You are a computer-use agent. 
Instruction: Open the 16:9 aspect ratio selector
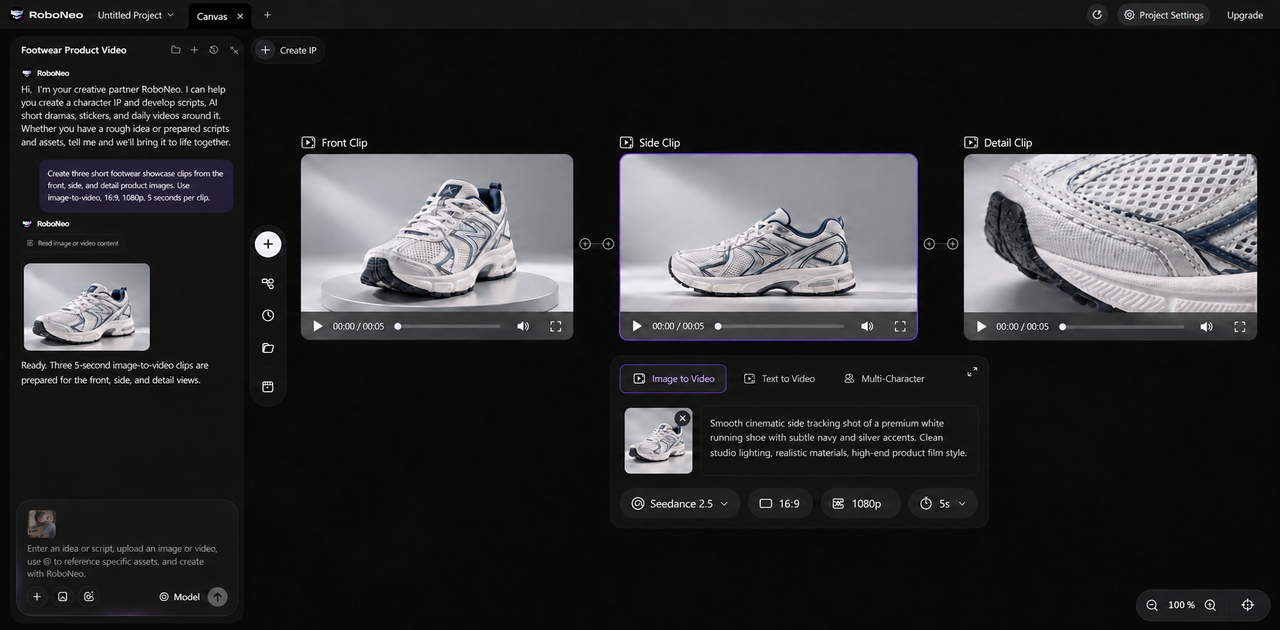click(x=780, y=504)
